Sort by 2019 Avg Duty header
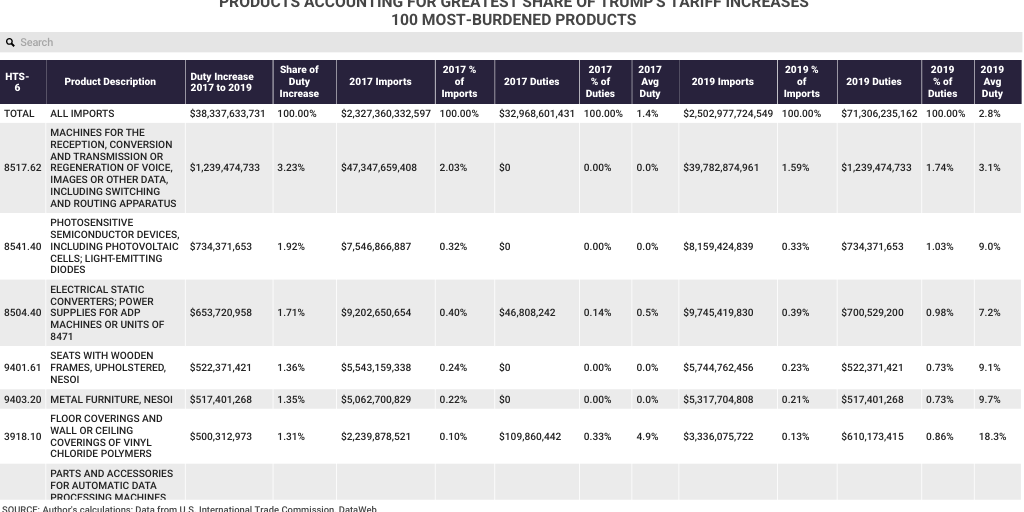Image resolution: width=1024 pixels, height=512 pixels. click(992, 82)
